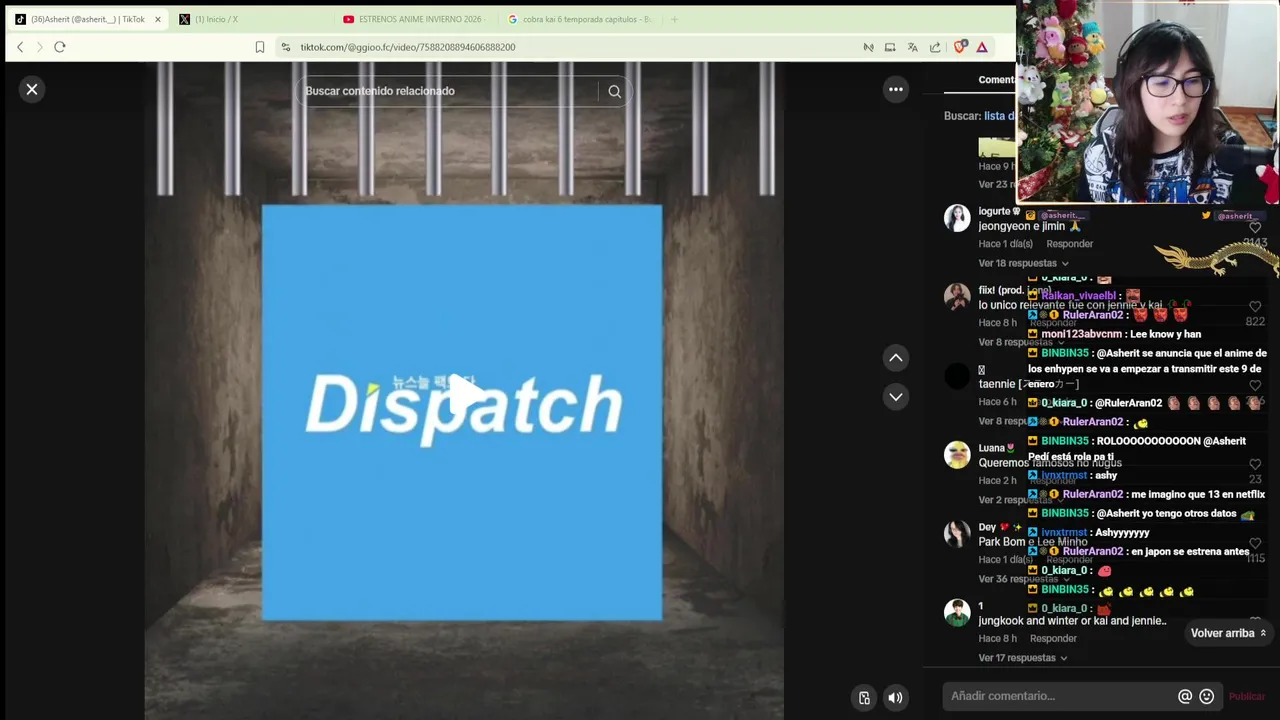
Task: Reload the page with refresh icon
Action: click(x=60, y=47)
